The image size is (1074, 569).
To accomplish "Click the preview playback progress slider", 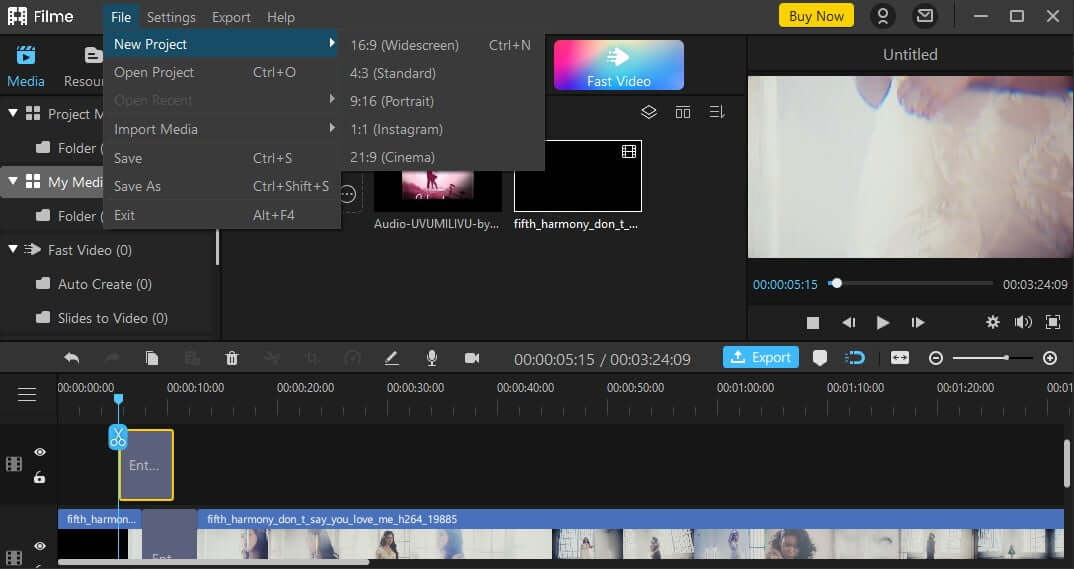I will coord(910,283).
